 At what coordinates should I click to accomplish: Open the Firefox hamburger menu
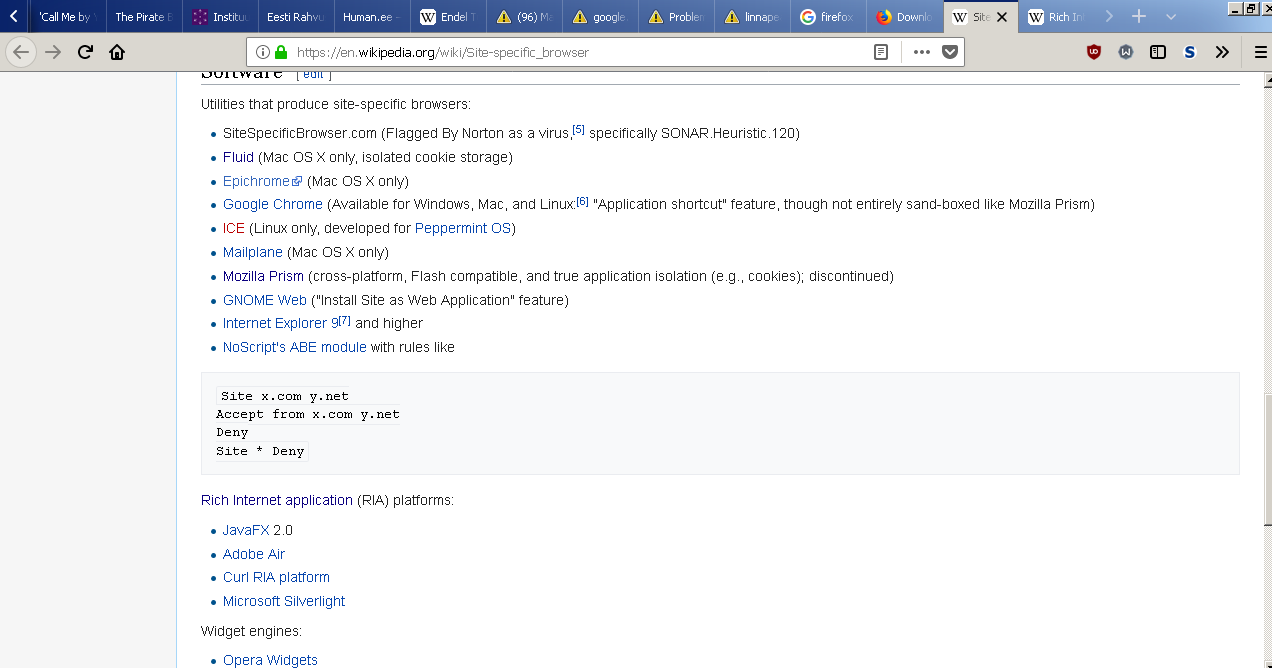(x=1260, y=52)
